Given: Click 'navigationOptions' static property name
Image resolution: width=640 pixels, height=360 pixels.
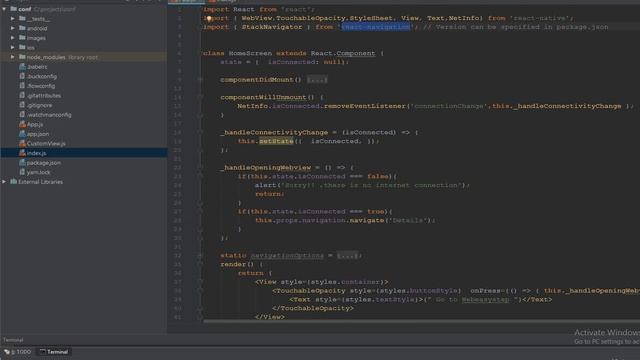Looking at the screenshot, I should [287, 256].
